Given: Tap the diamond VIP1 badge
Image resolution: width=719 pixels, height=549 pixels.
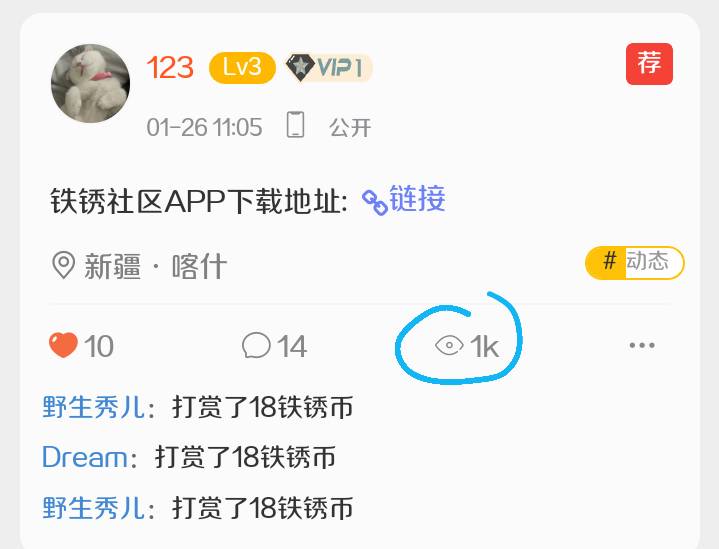Looking at the screenshot, I should (x=328, y=68).
